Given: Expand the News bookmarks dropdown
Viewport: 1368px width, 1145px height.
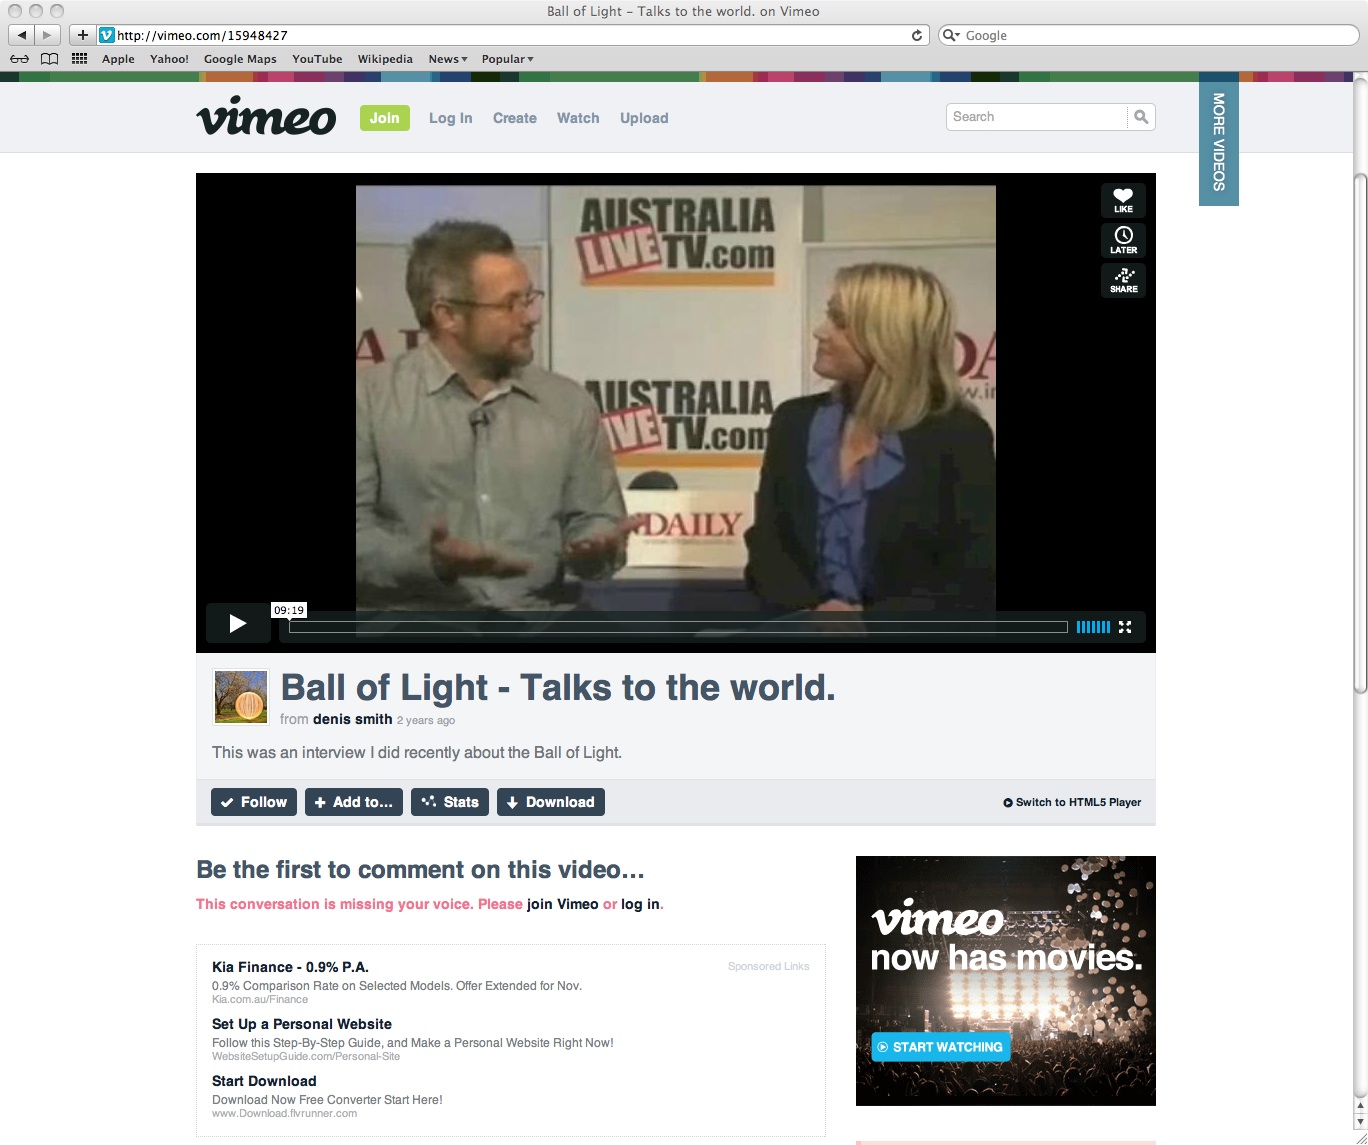Looking at the screenshot, I should [448, 59].
